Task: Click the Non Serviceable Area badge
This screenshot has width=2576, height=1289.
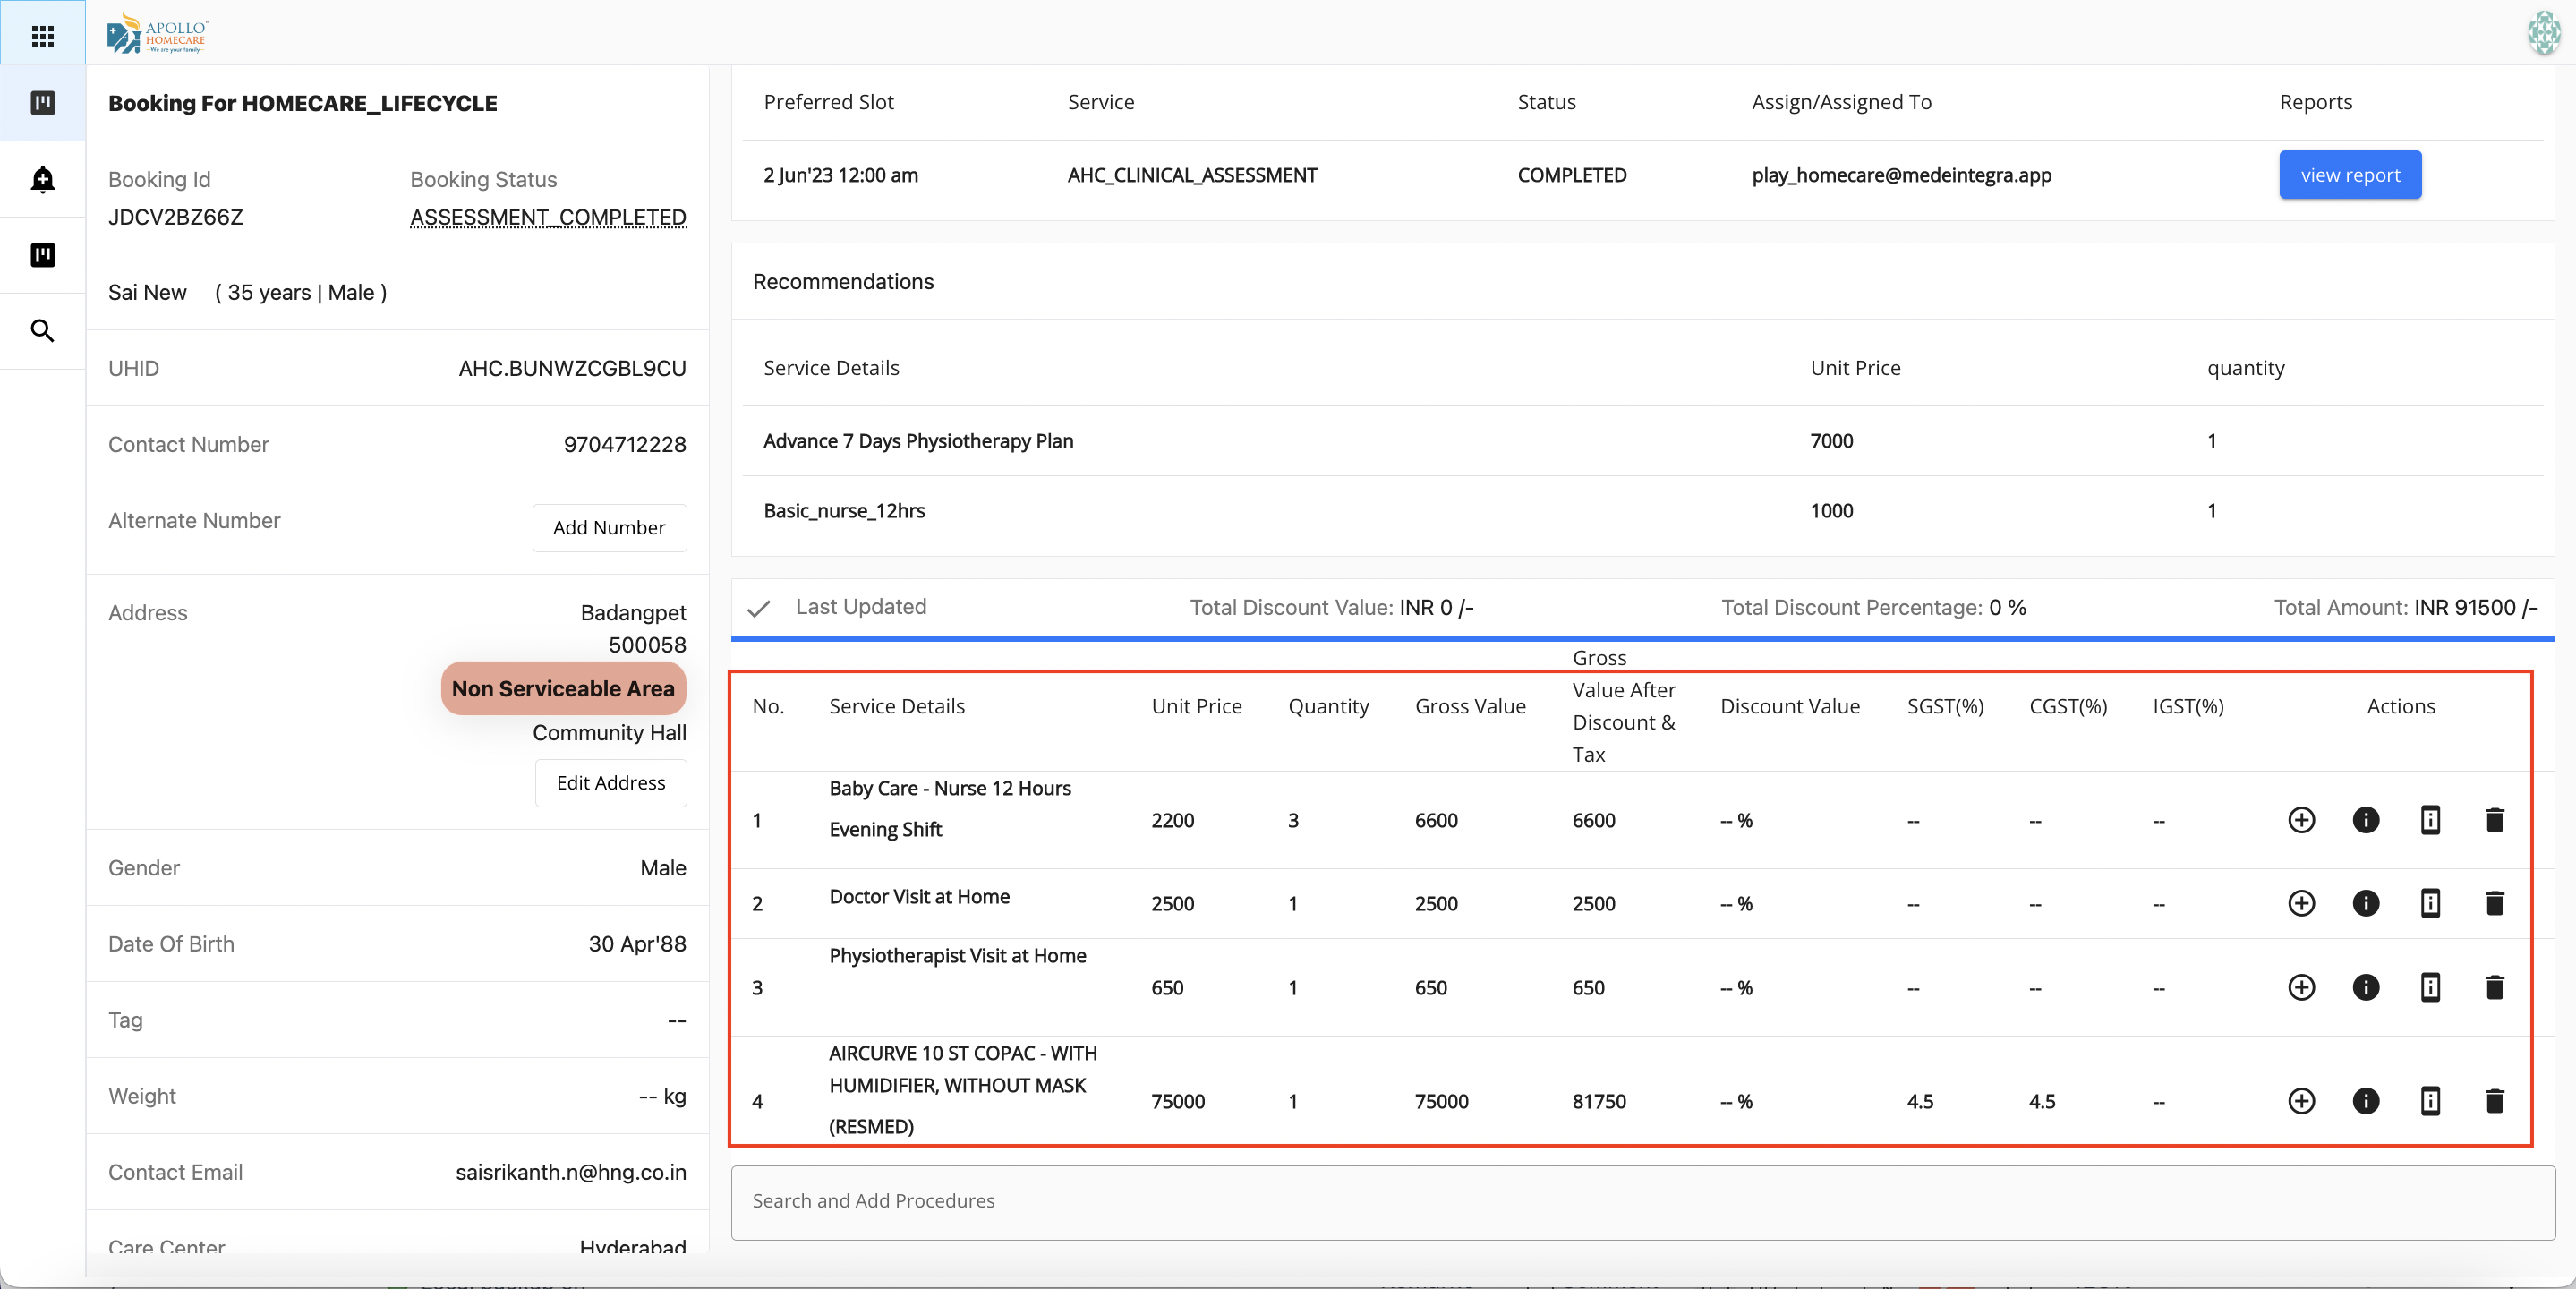Action: (563, 689)
